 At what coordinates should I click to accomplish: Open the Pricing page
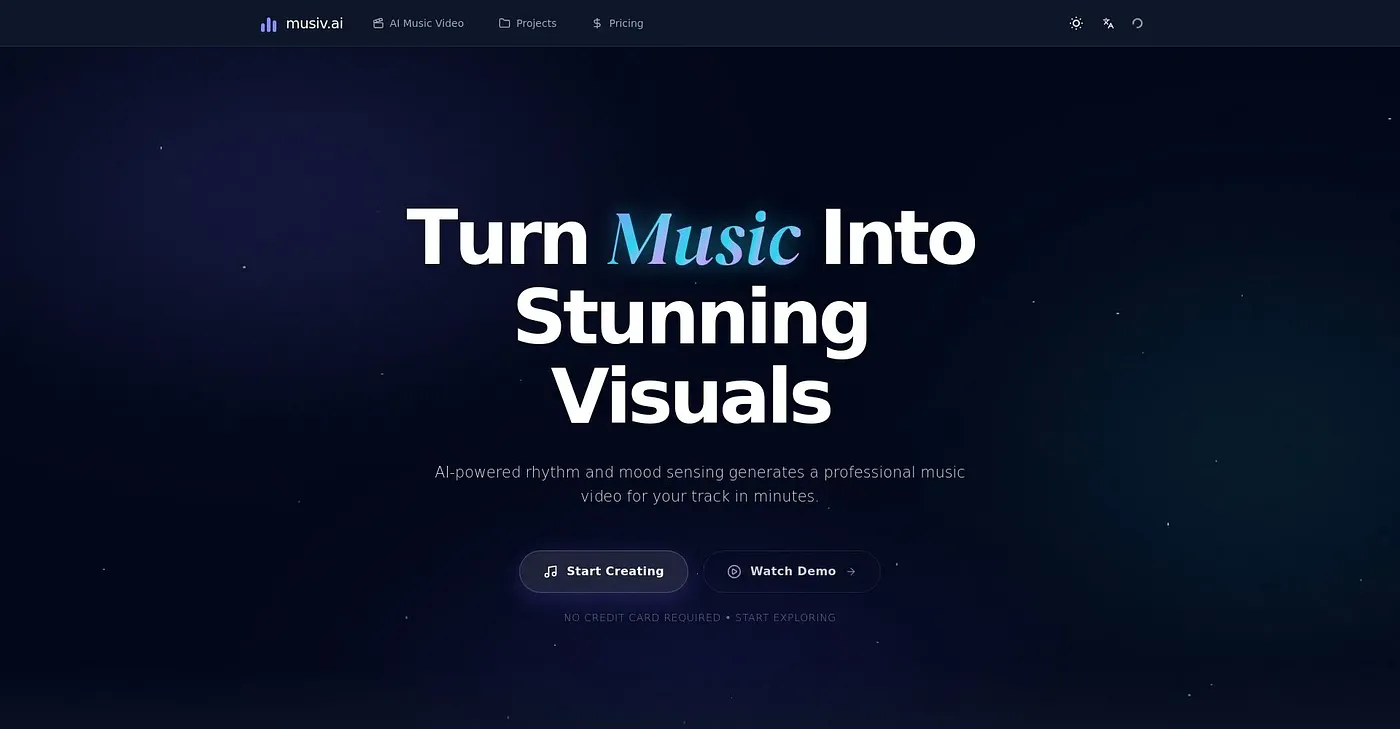(617, 23)
